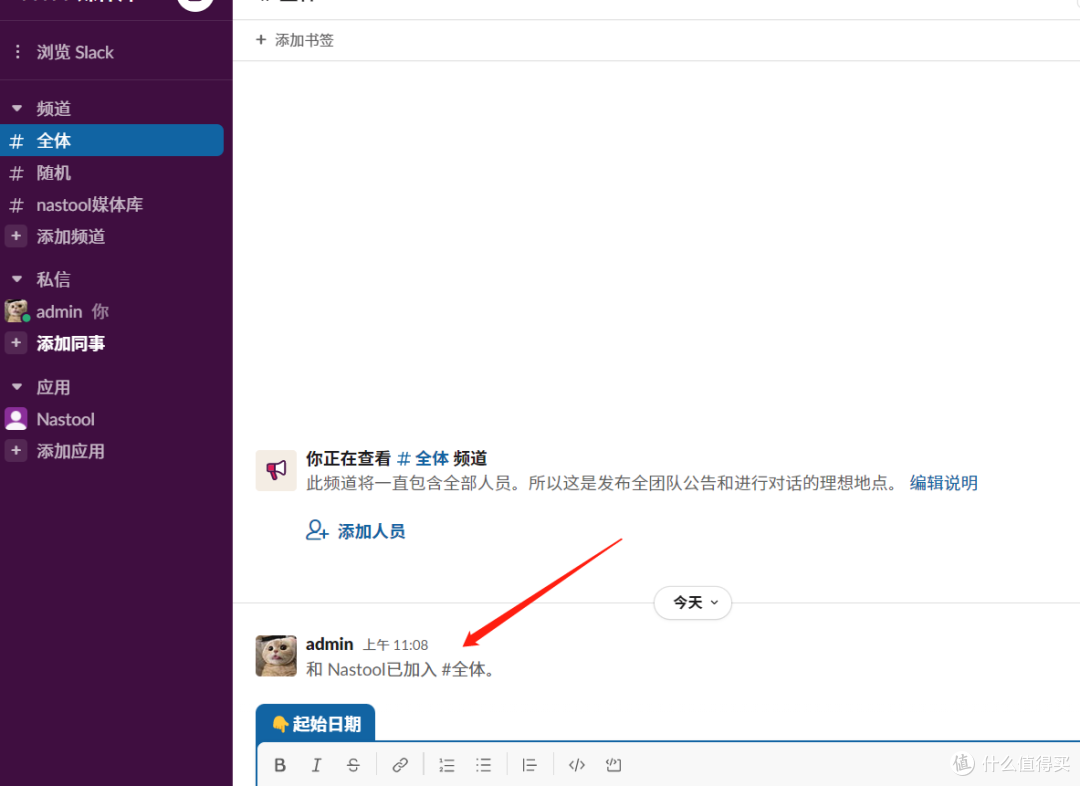
Task: Click the Nastool app in the sidebar
Action: 64,419
